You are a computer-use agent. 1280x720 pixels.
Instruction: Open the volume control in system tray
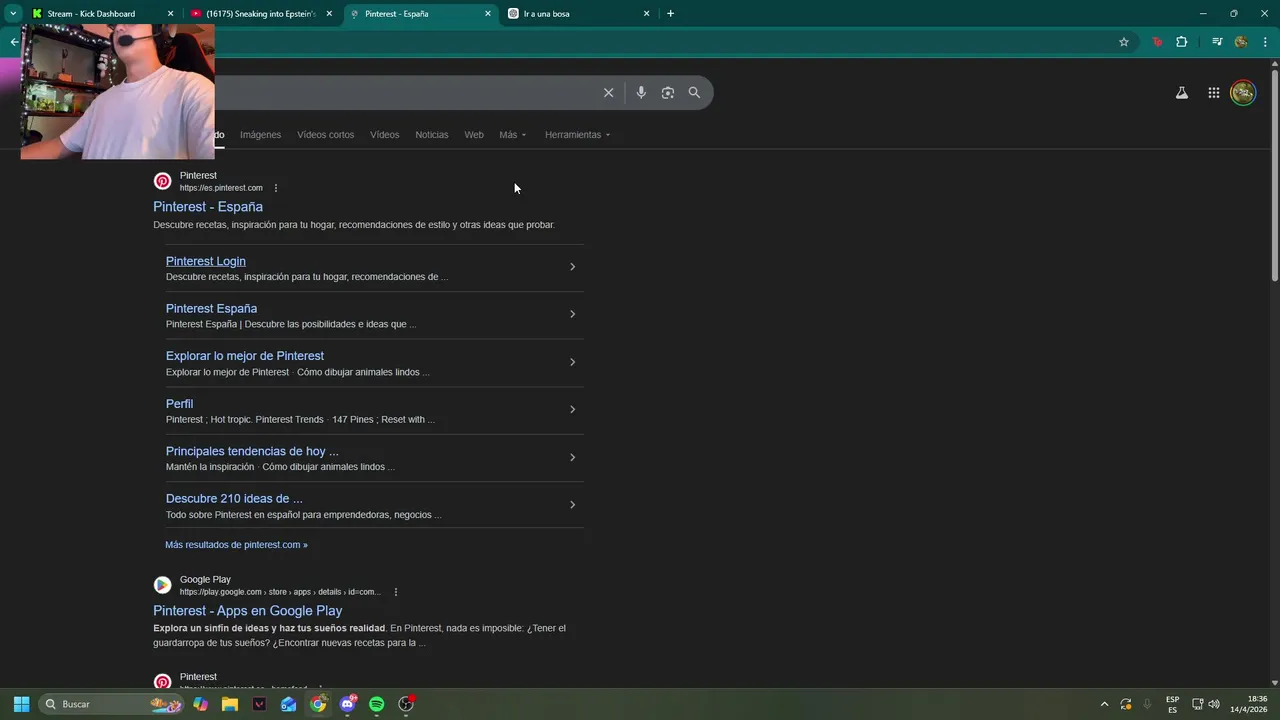pyautogui.click(x=1214, y=704)
